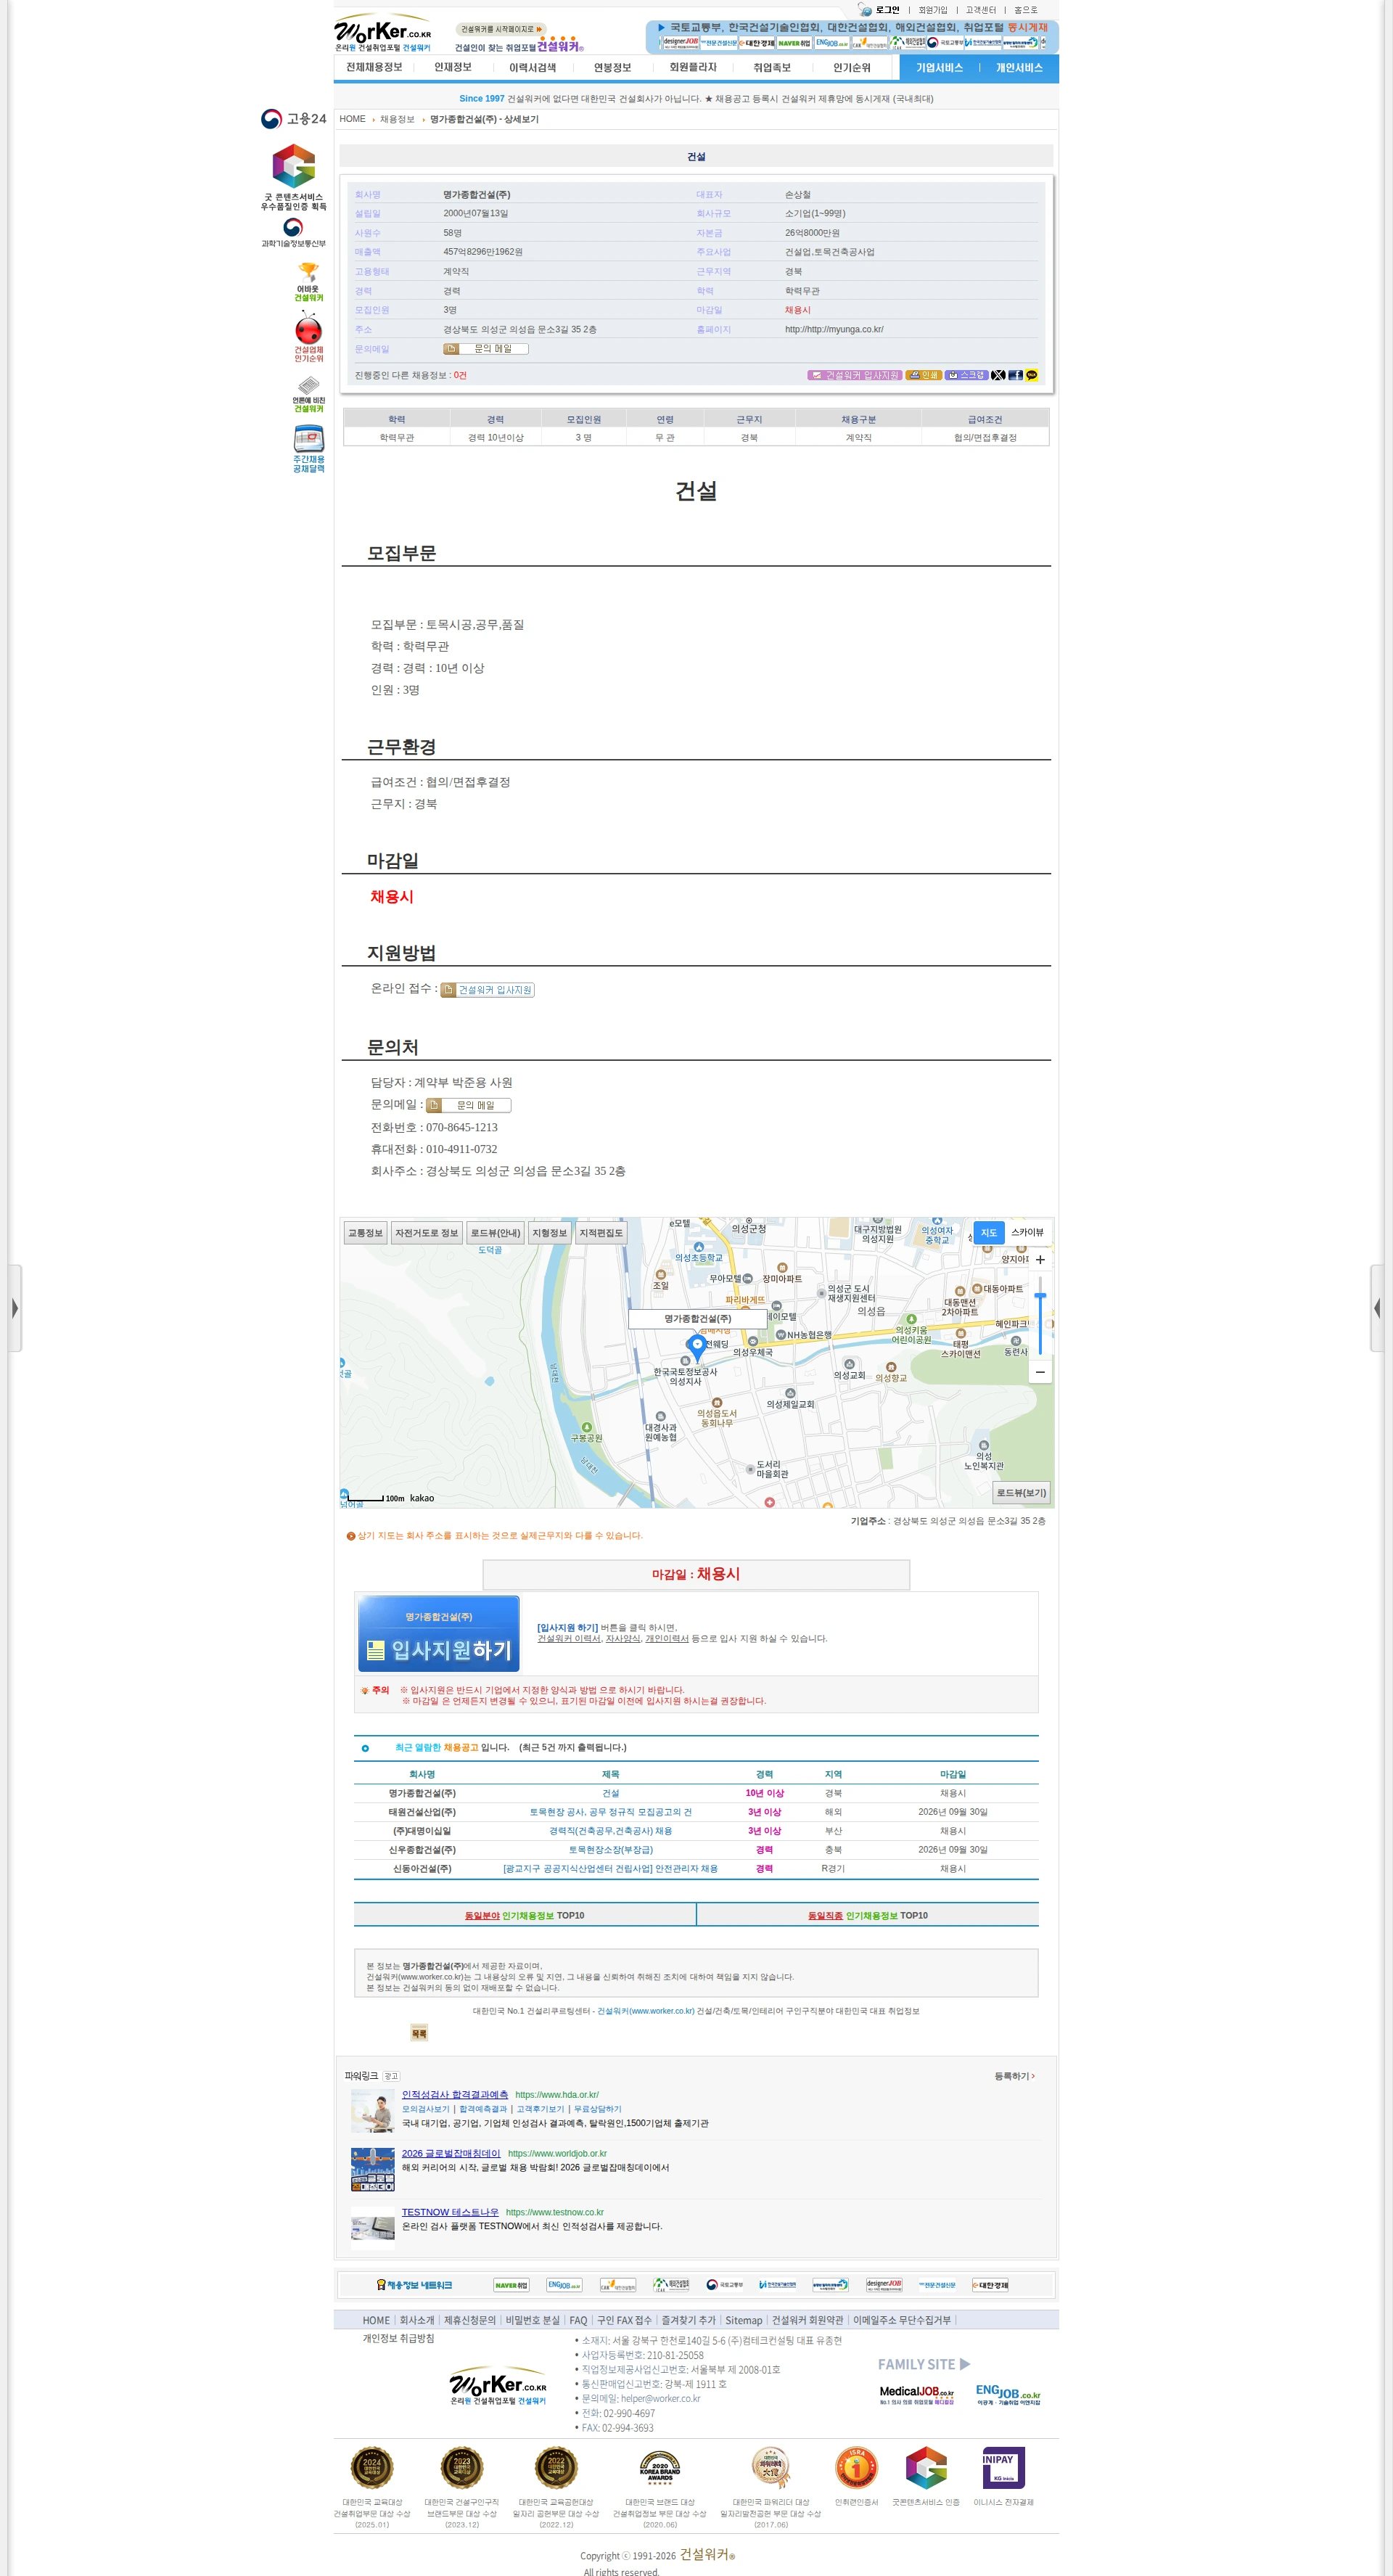
Task: Click the pink 건설워커 입사지원 button
Action: [855, 375]
